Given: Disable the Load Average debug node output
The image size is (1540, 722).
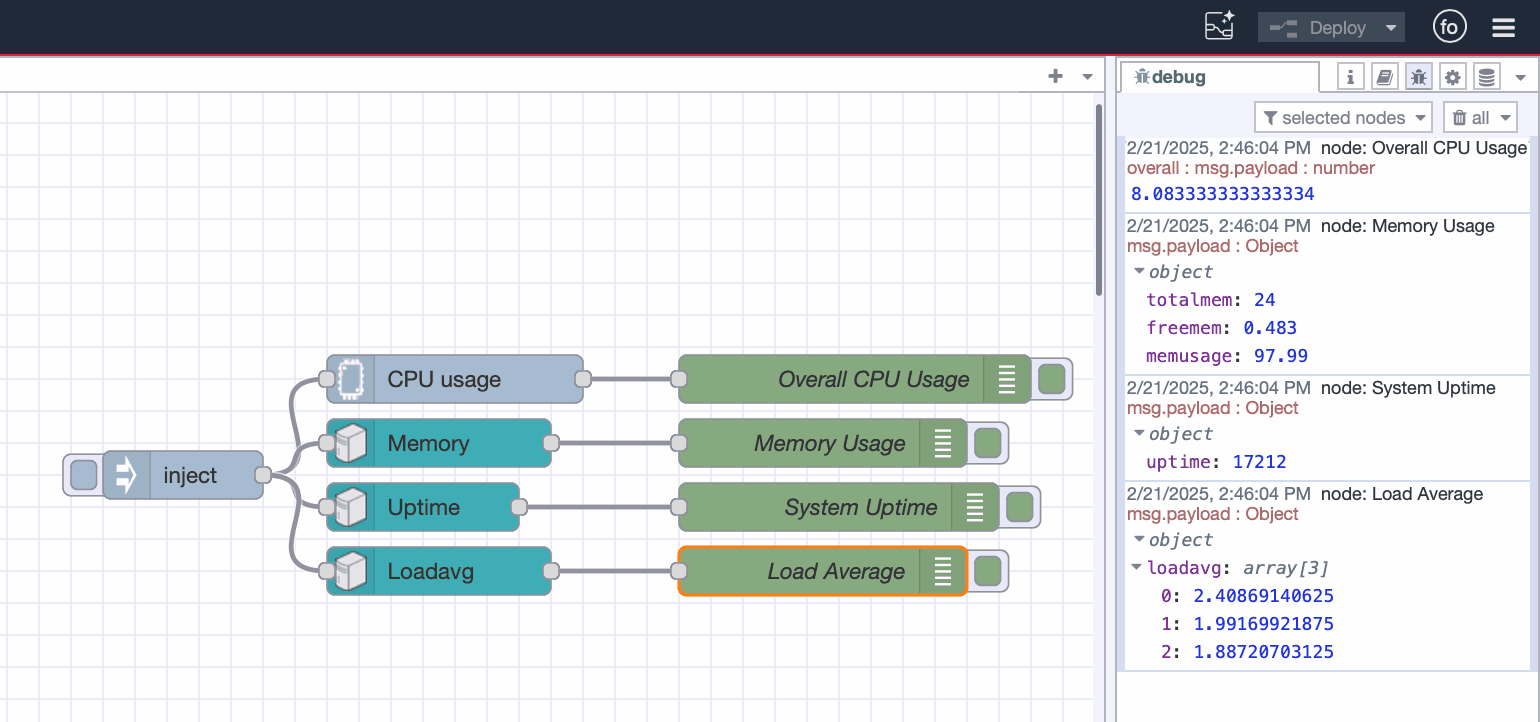Looking at the screenshot, I should pos(987,571).
